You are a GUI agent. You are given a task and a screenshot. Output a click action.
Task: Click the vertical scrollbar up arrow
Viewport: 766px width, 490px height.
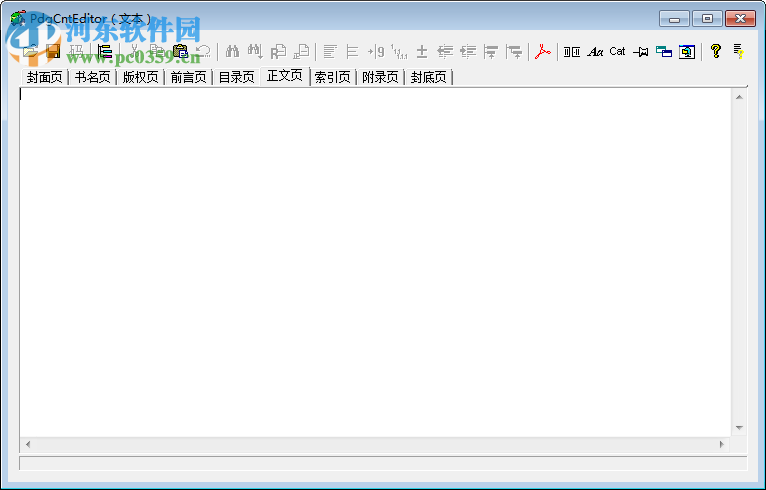(x=739, y=97)
